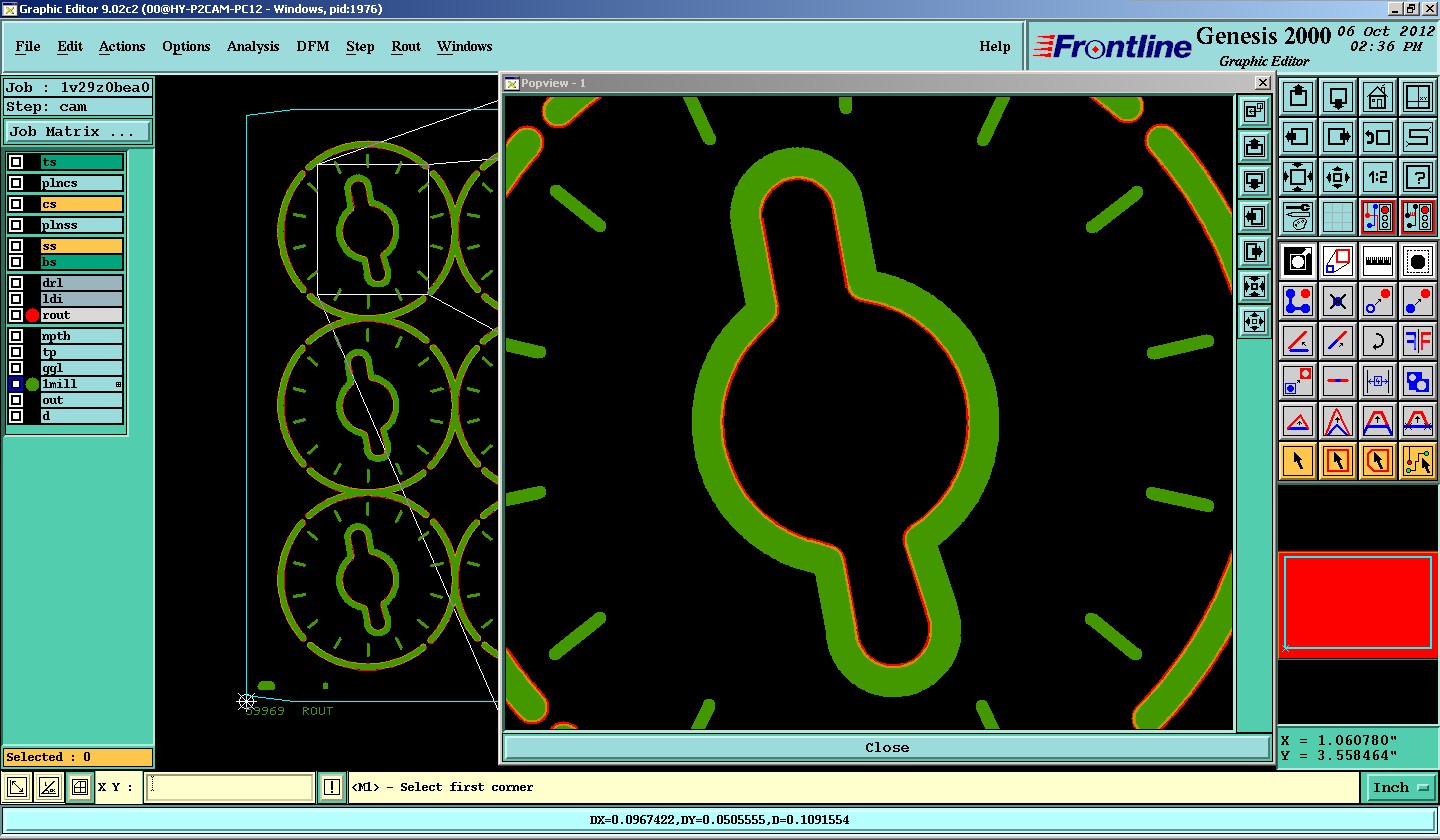Click the XY coordinate input field
Image resolution: width=1440 pixels, height=840 pixels.
coord(230,787)
